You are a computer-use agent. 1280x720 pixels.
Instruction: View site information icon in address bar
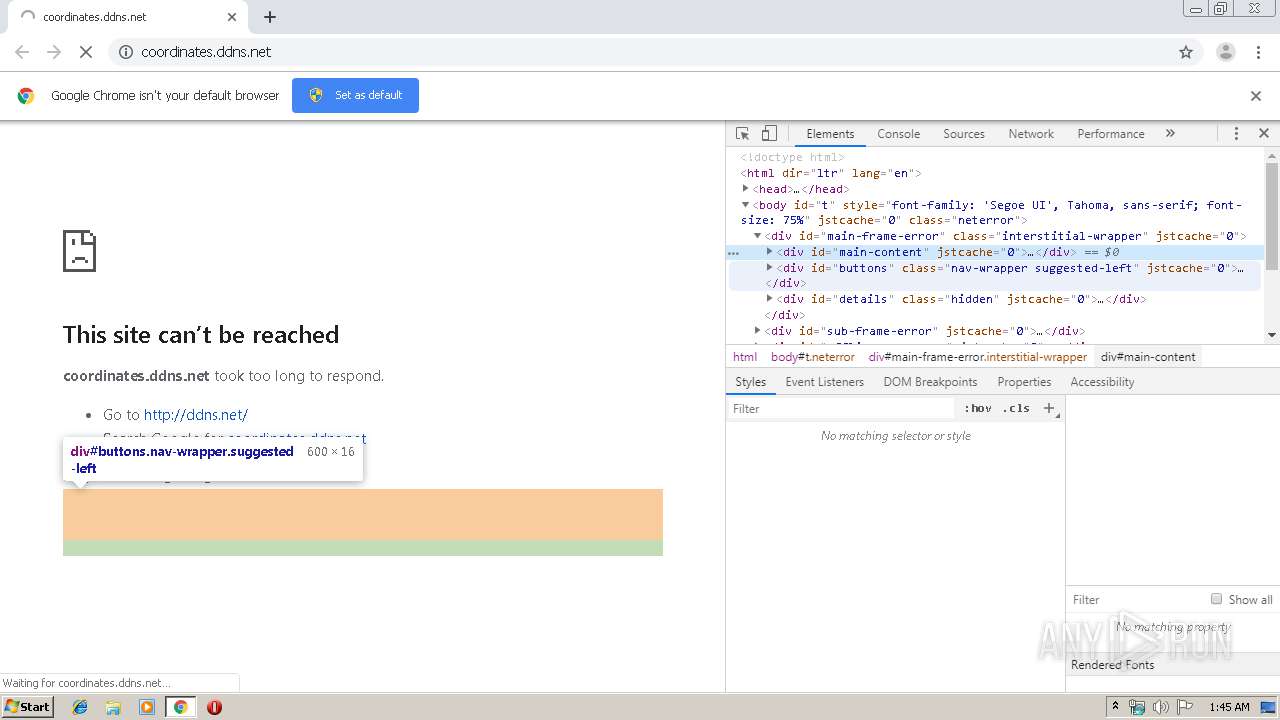[x=126, y=52]
